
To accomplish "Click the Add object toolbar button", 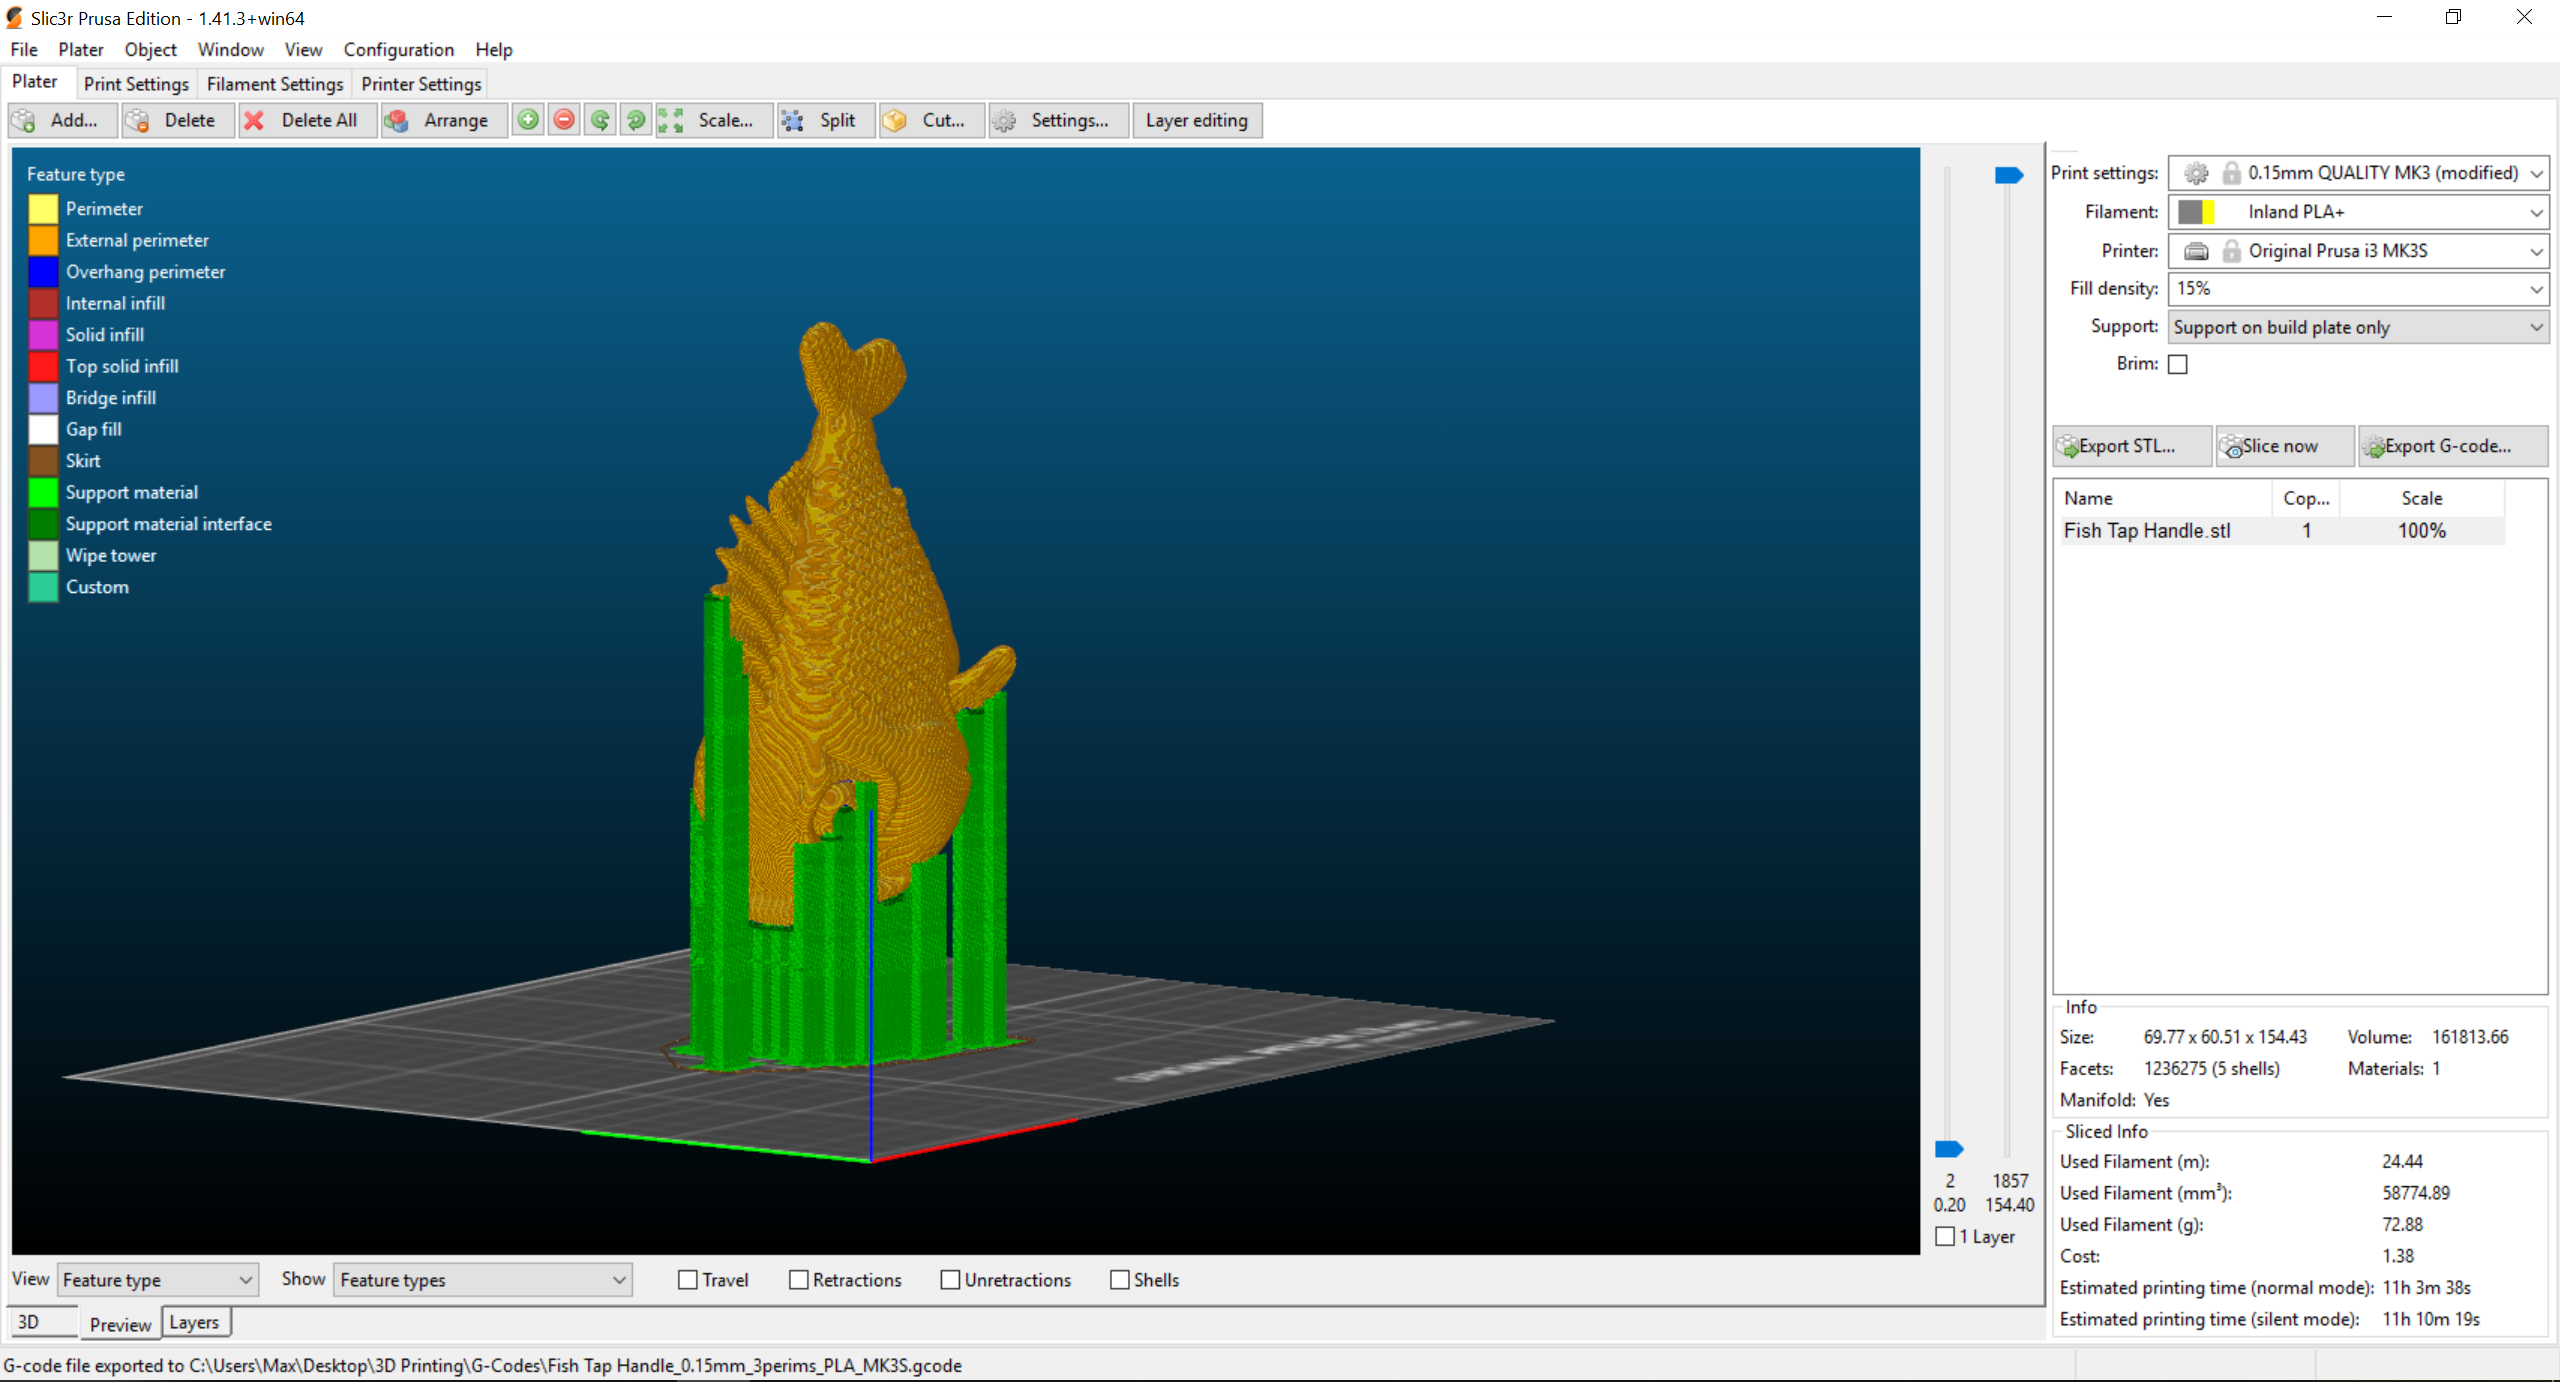I will (62, 121).
